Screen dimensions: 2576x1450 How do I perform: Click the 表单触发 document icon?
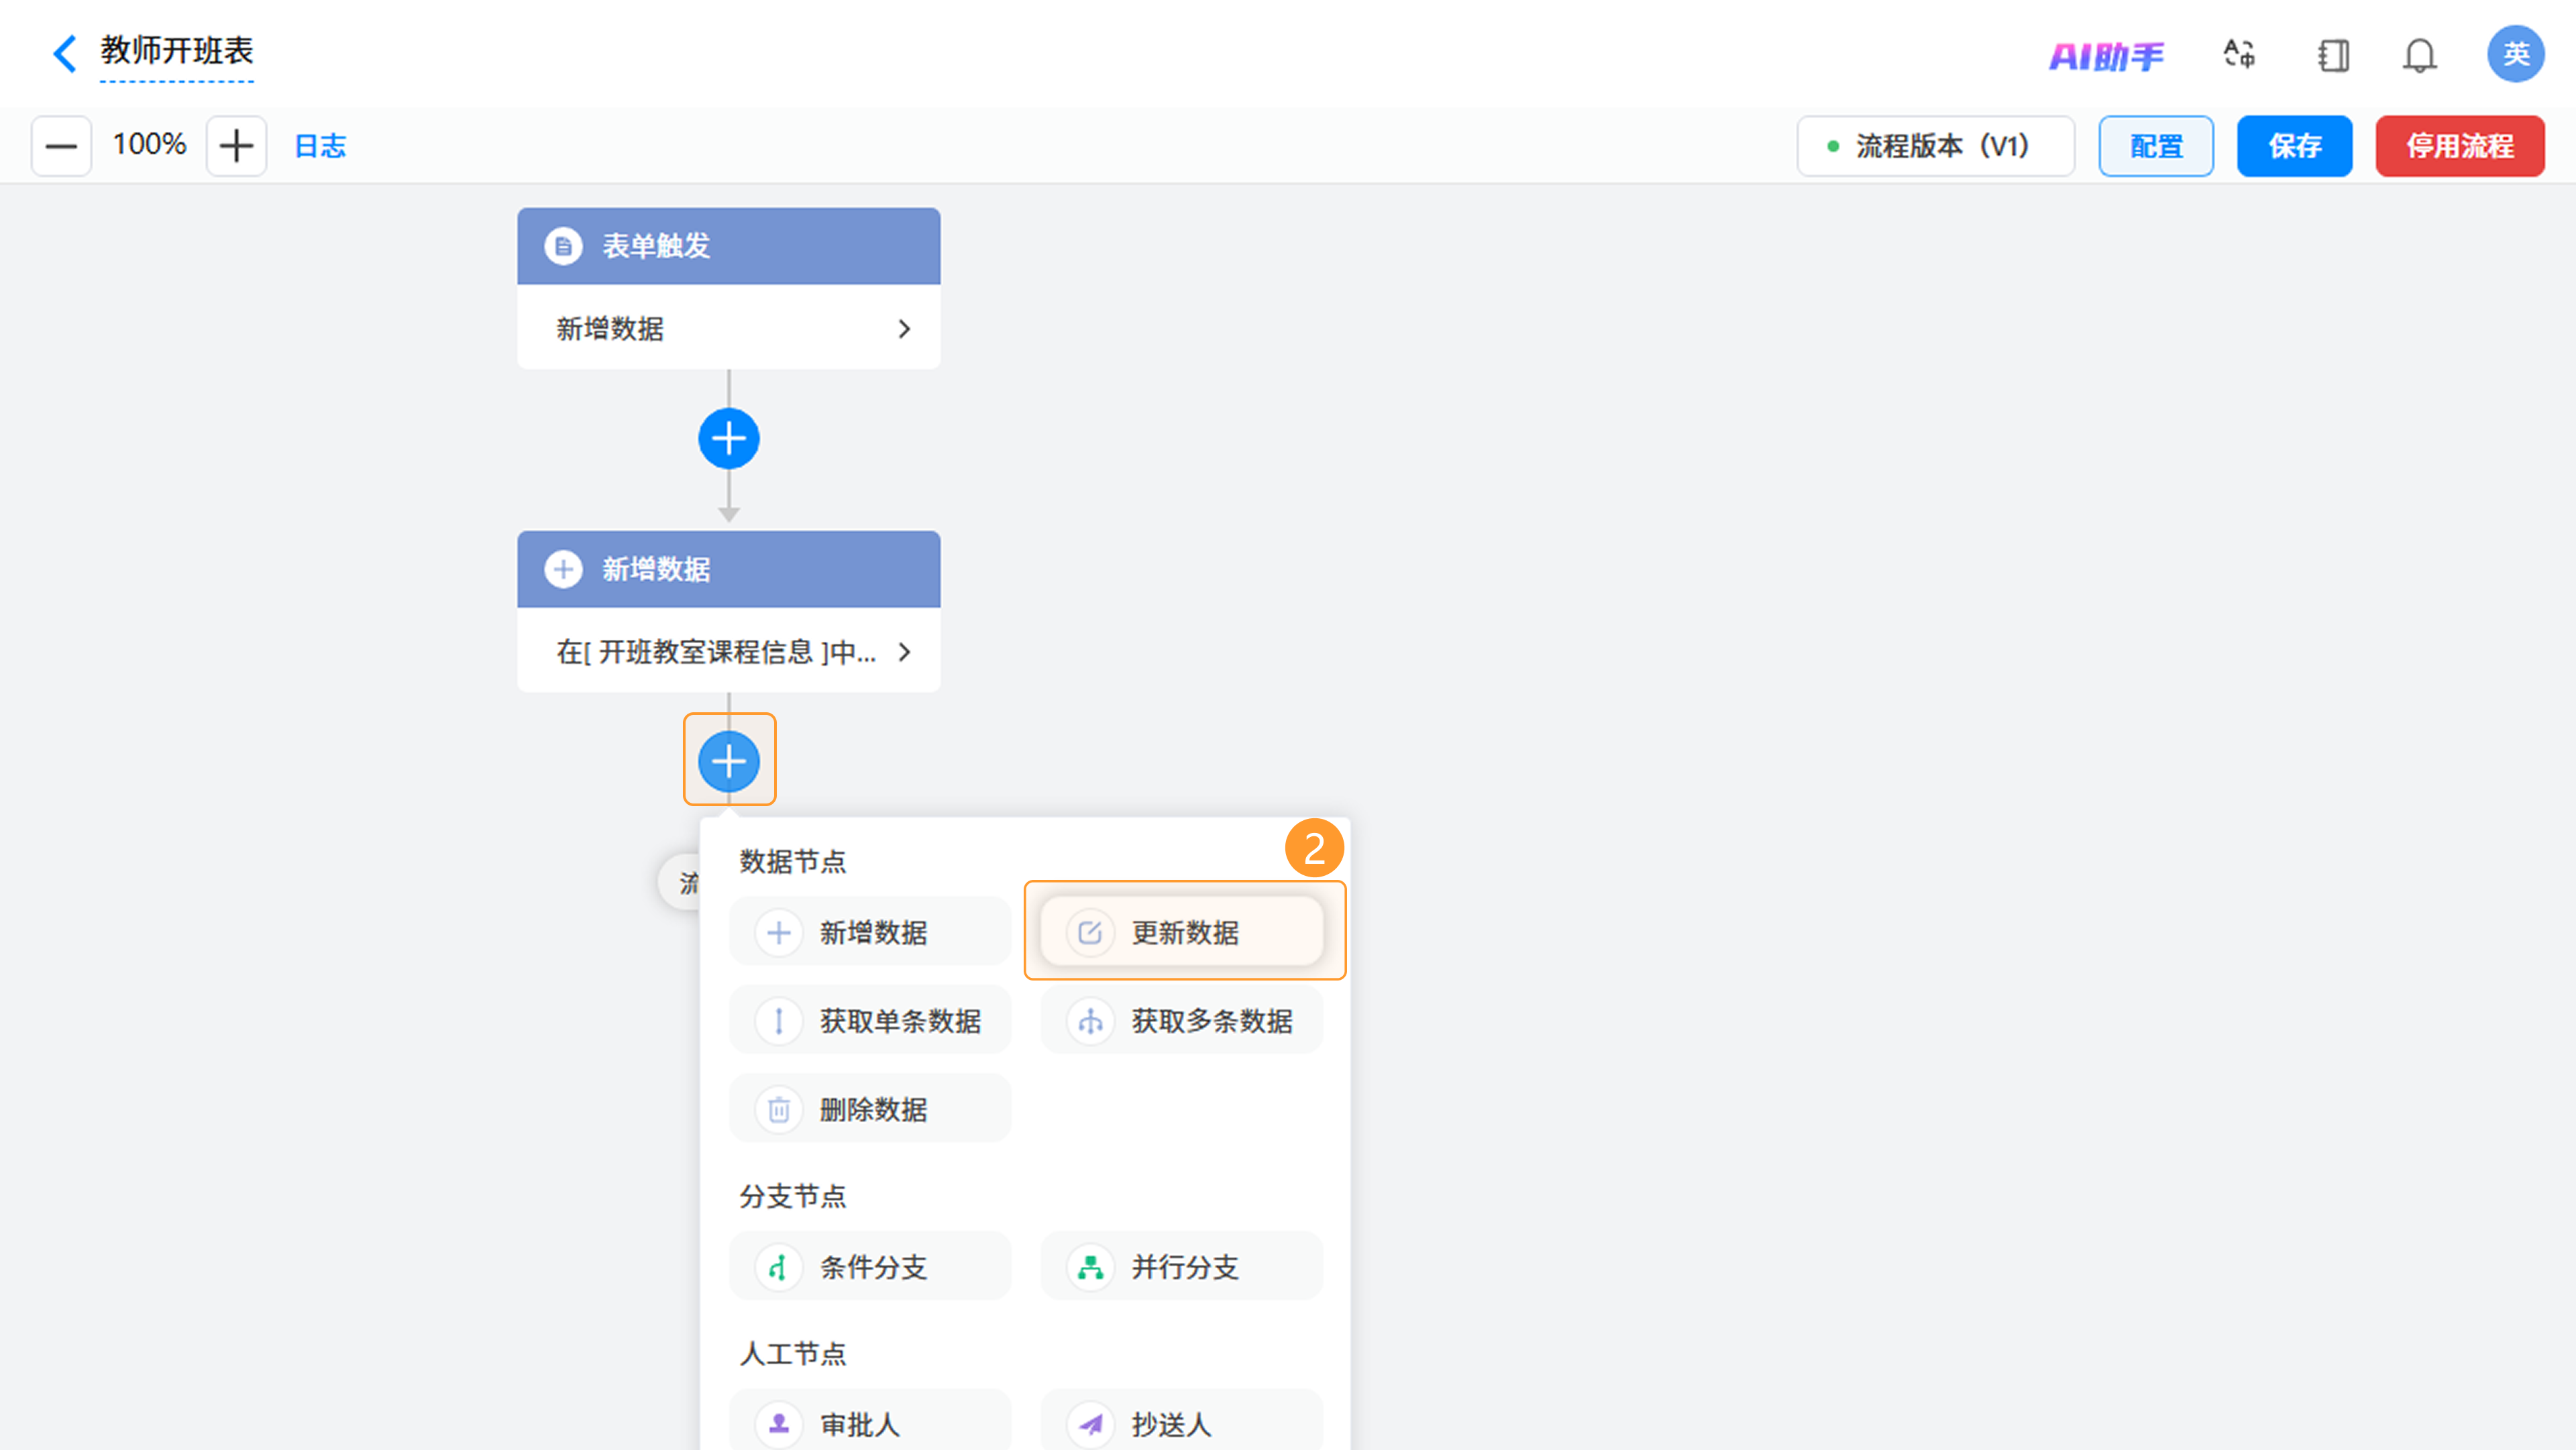(563, 246)
